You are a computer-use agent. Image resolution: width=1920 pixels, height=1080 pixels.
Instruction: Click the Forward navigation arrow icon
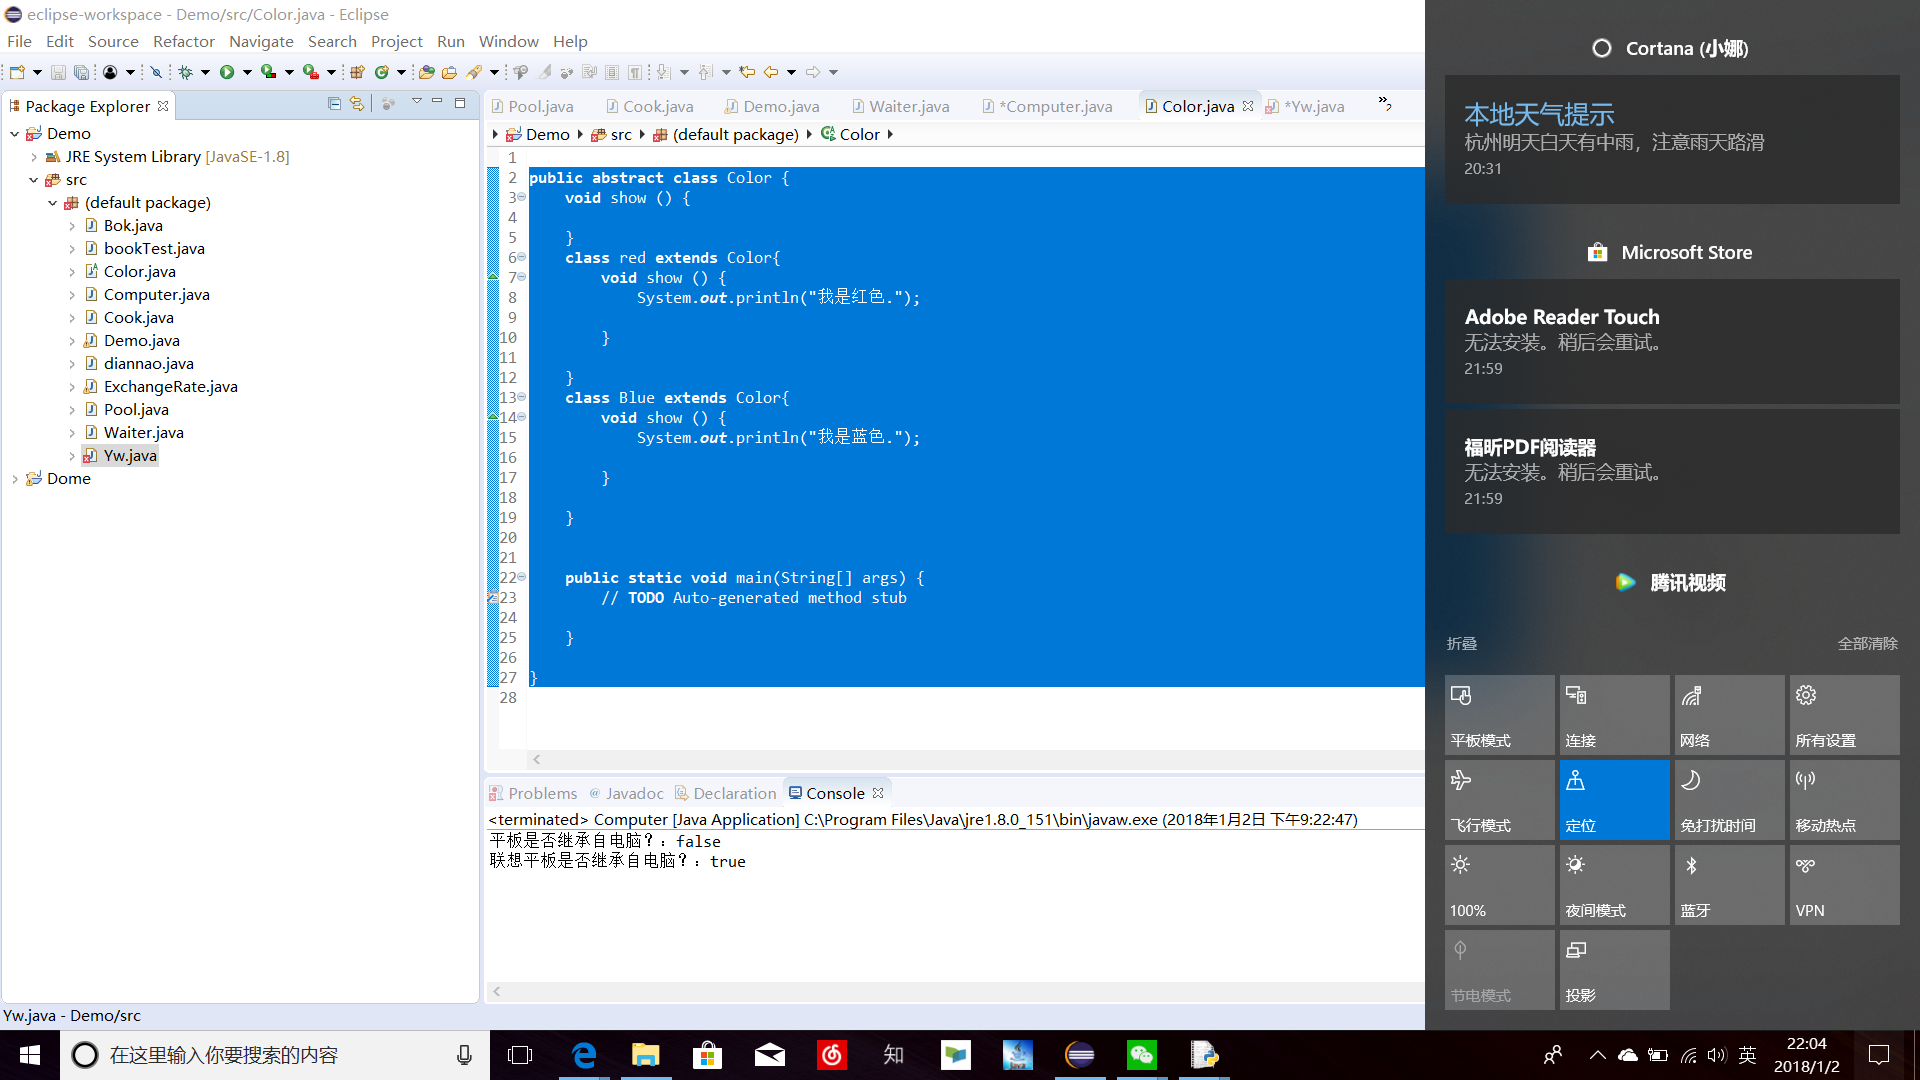(x=813, y=72)
